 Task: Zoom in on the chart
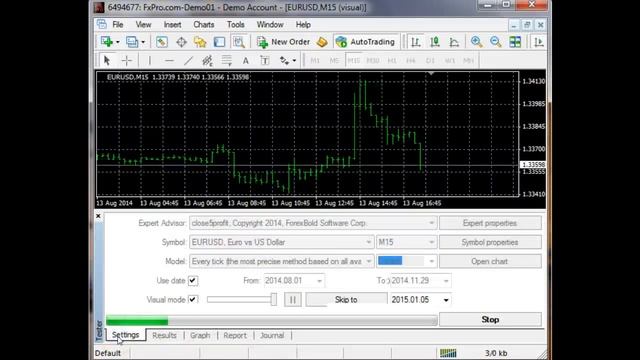(476, 42)
